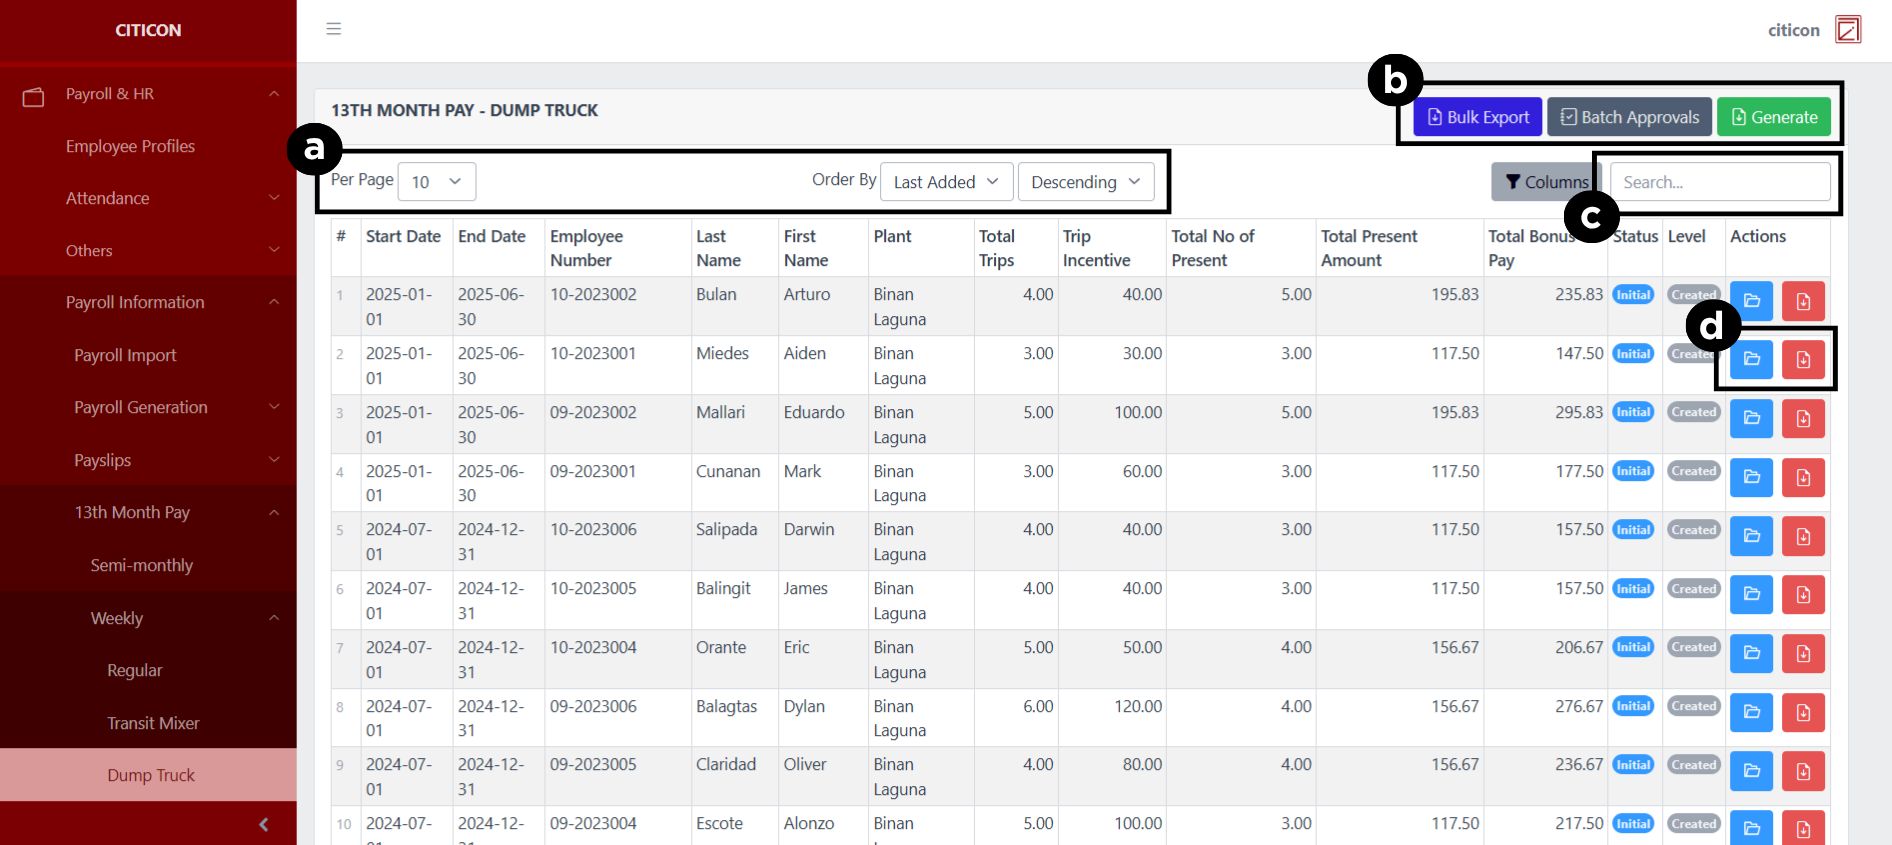Click red export icon for Balagtas Dylan row
Image resolution: width=1892 pixels, height=845 pixels.
pyautogui.click(x=1803, y=713)
